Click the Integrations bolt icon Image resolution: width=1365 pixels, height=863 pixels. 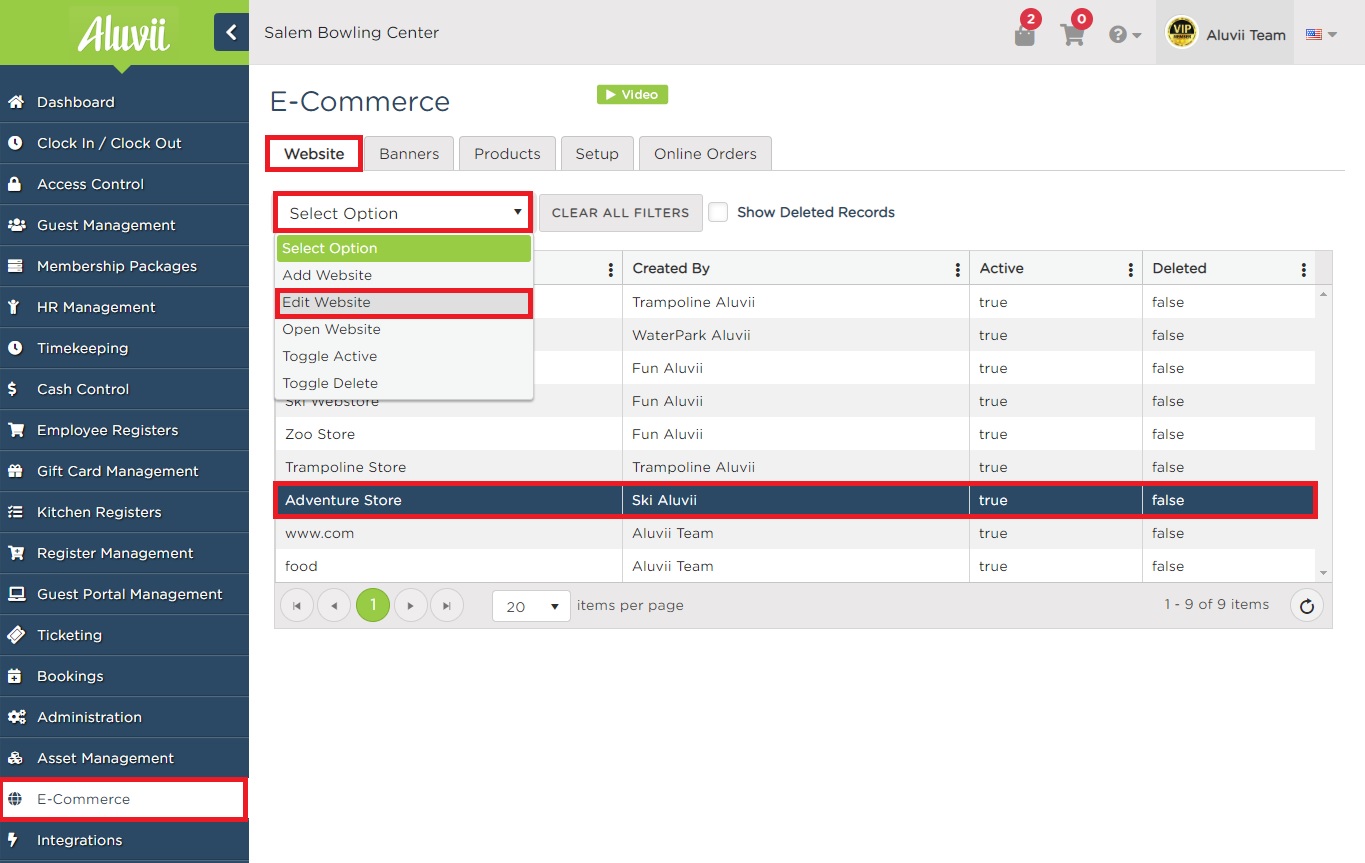coord(13,840)
